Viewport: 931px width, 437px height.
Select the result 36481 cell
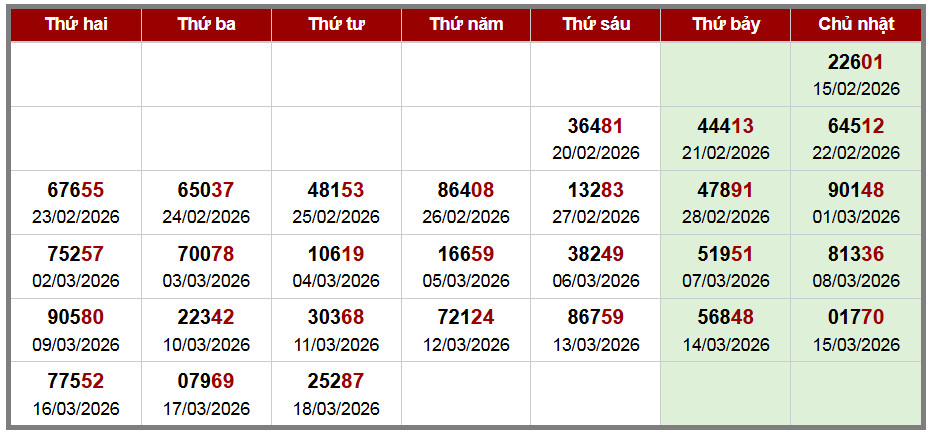pos(596,126)
